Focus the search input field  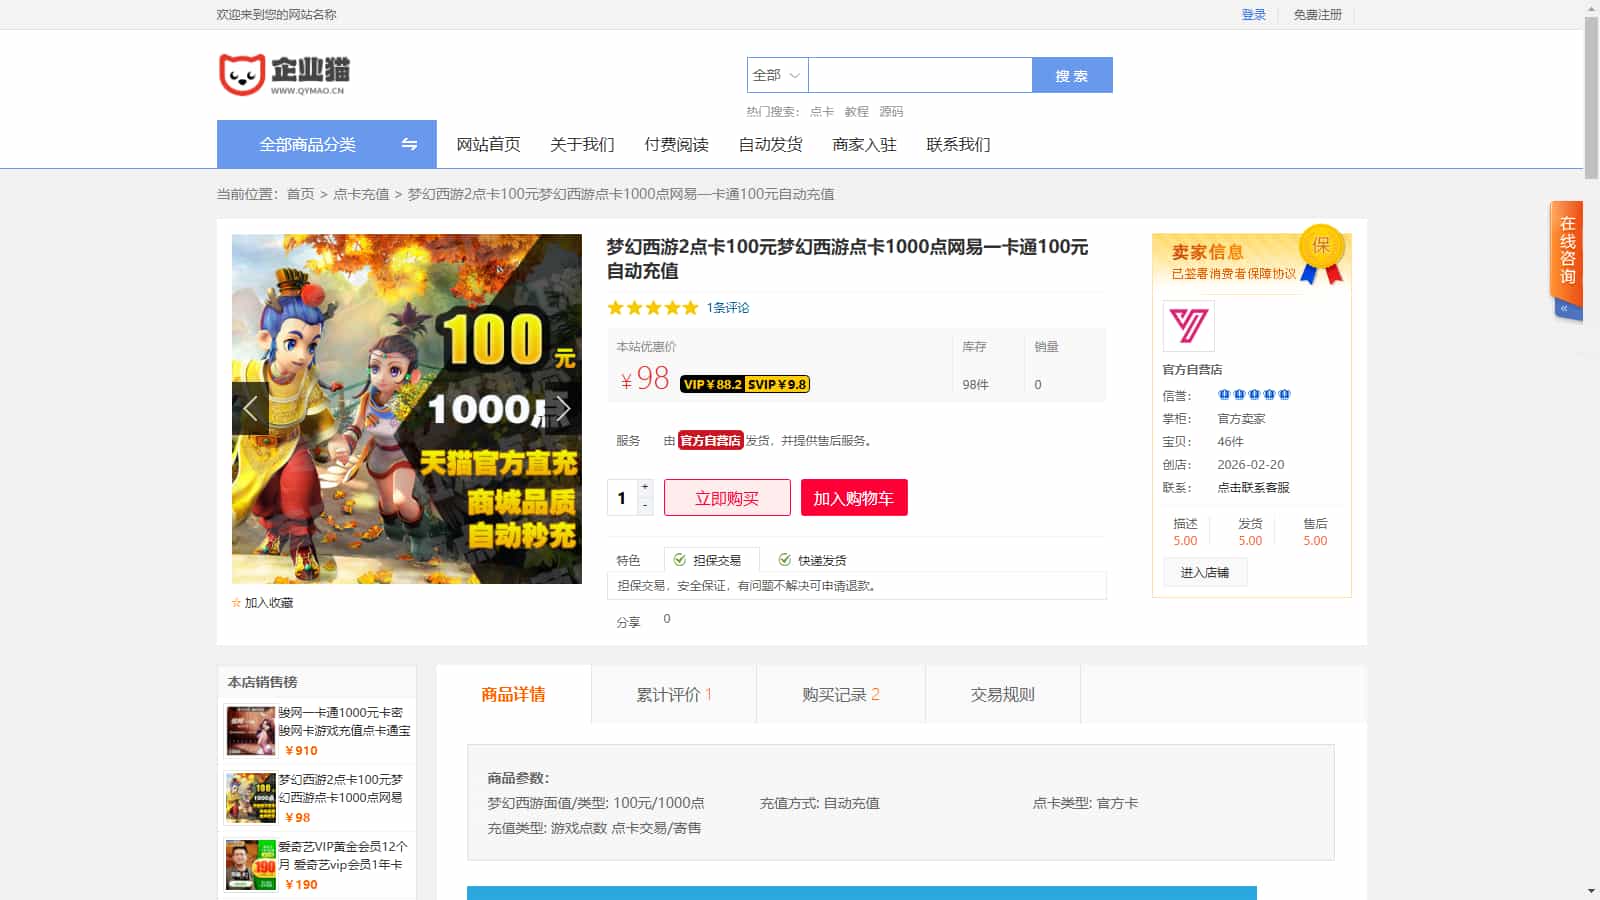pyautogui.click(x=919, y=75)
